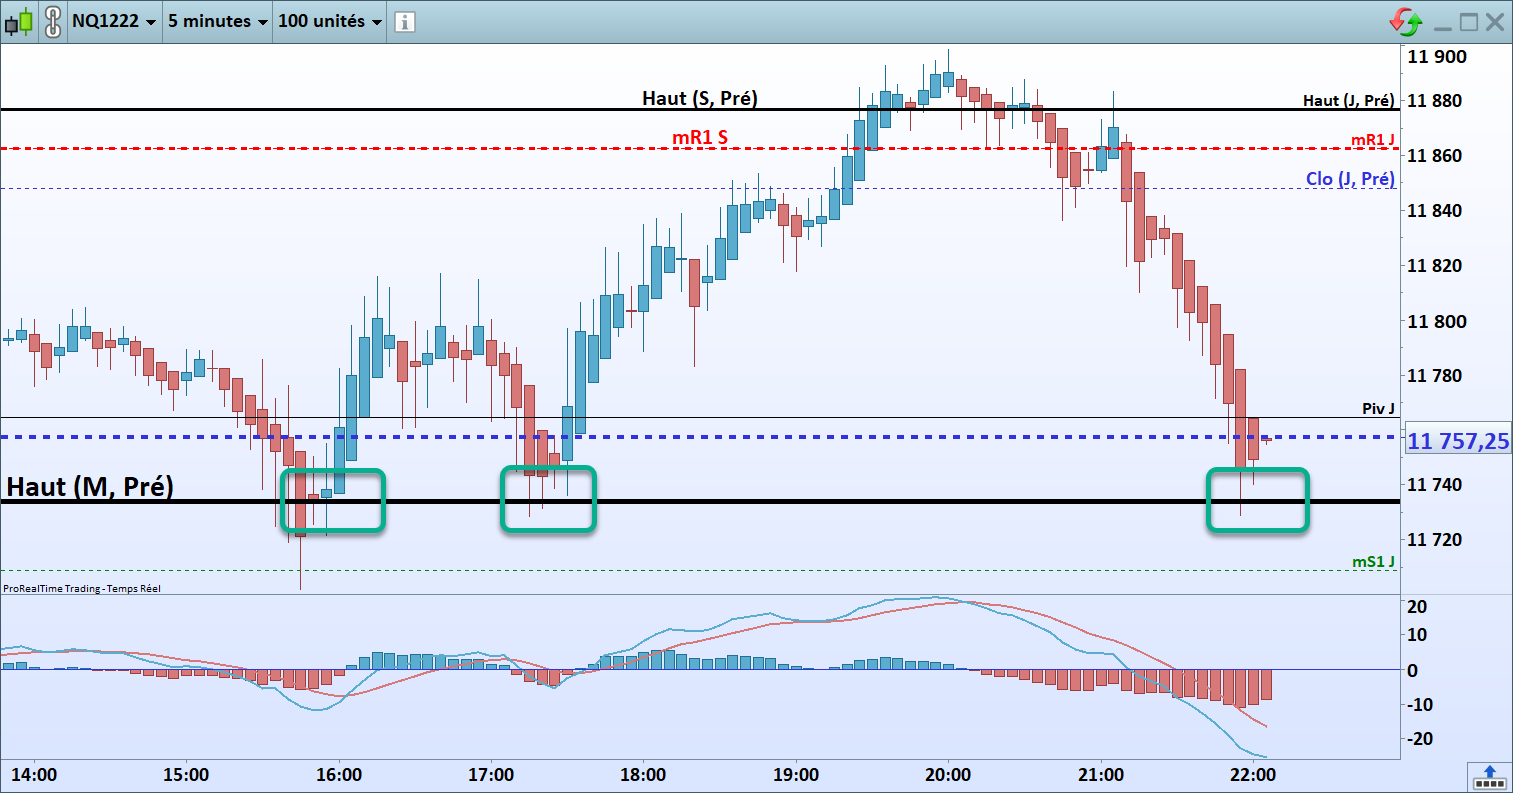Image resolution: width=1513 pixels, height=793 pixels.
Task: Click the 11 880 price axis value
Action: point(1437,101)
